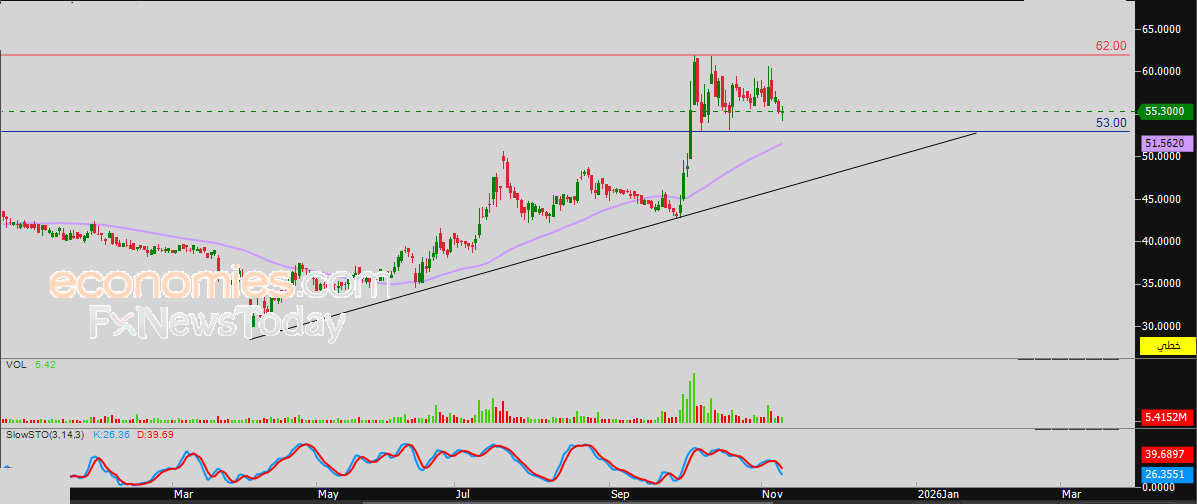The width and height of the screenshot is (1197, 504).
Task: Select the green 55.3000 current price tag
Action: coord(1166,112)
